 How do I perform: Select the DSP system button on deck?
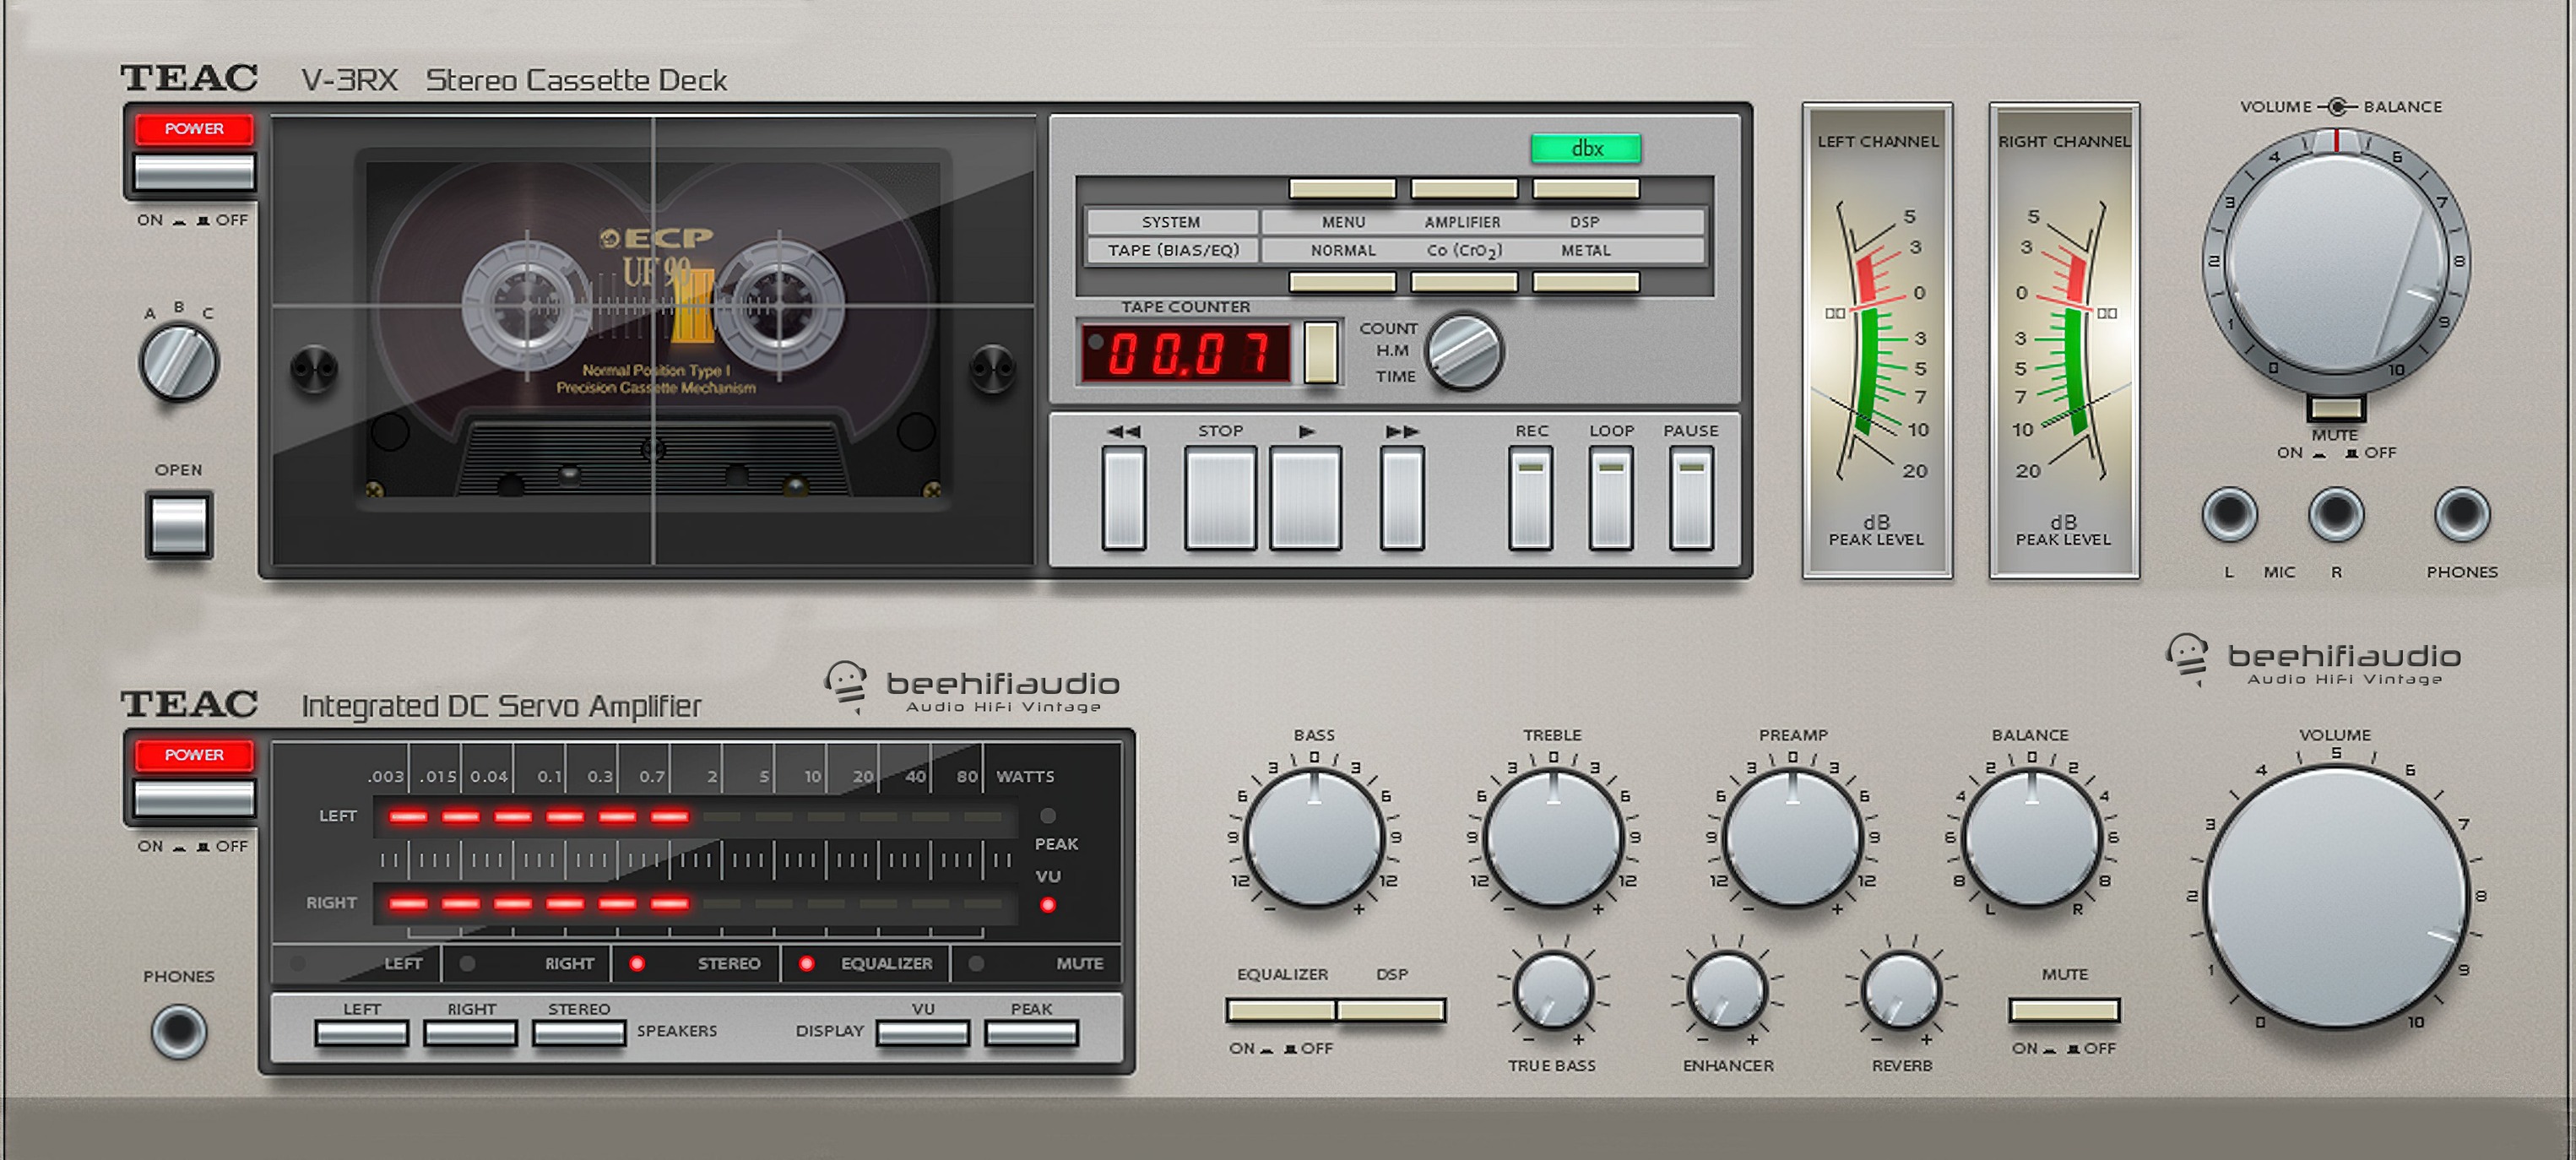[x=1586, y=189]
